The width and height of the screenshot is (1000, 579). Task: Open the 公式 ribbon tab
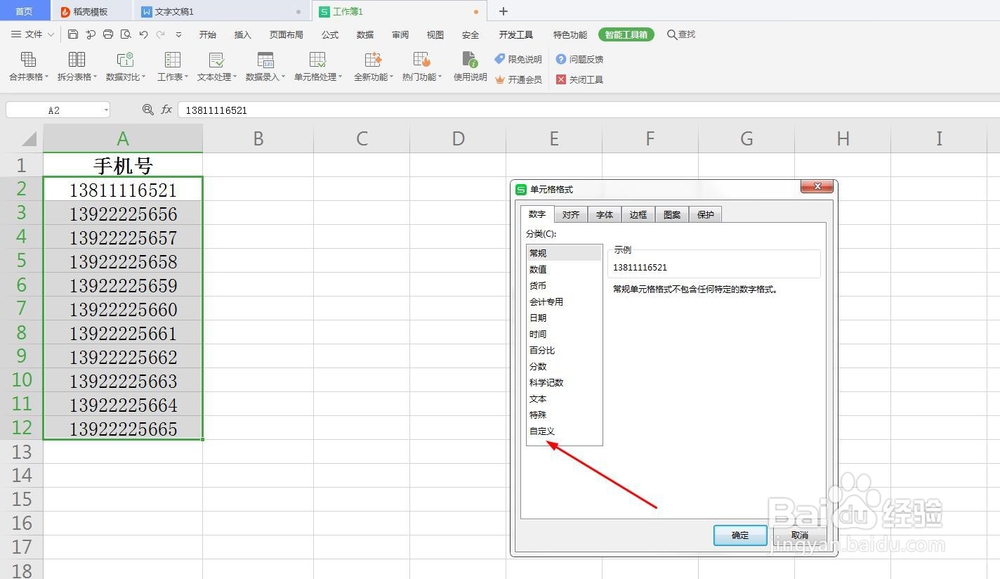[x=330, y=34]
